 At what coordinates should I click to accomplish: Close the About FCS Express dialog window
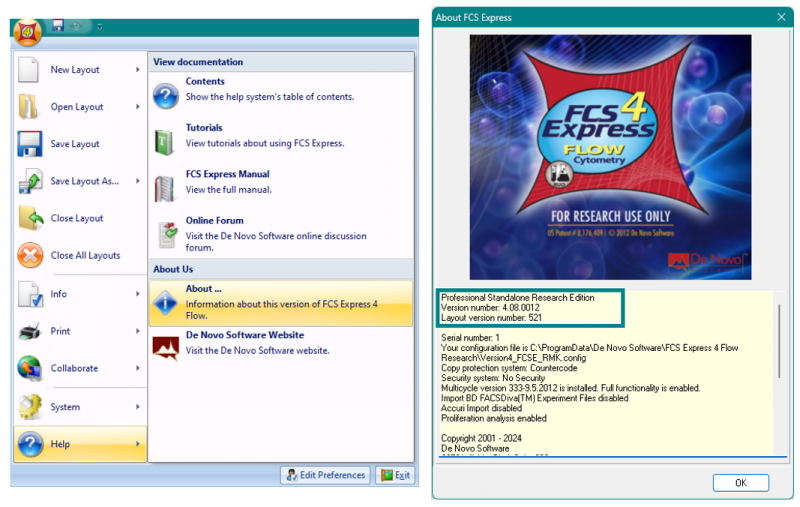tap(781, 17)
